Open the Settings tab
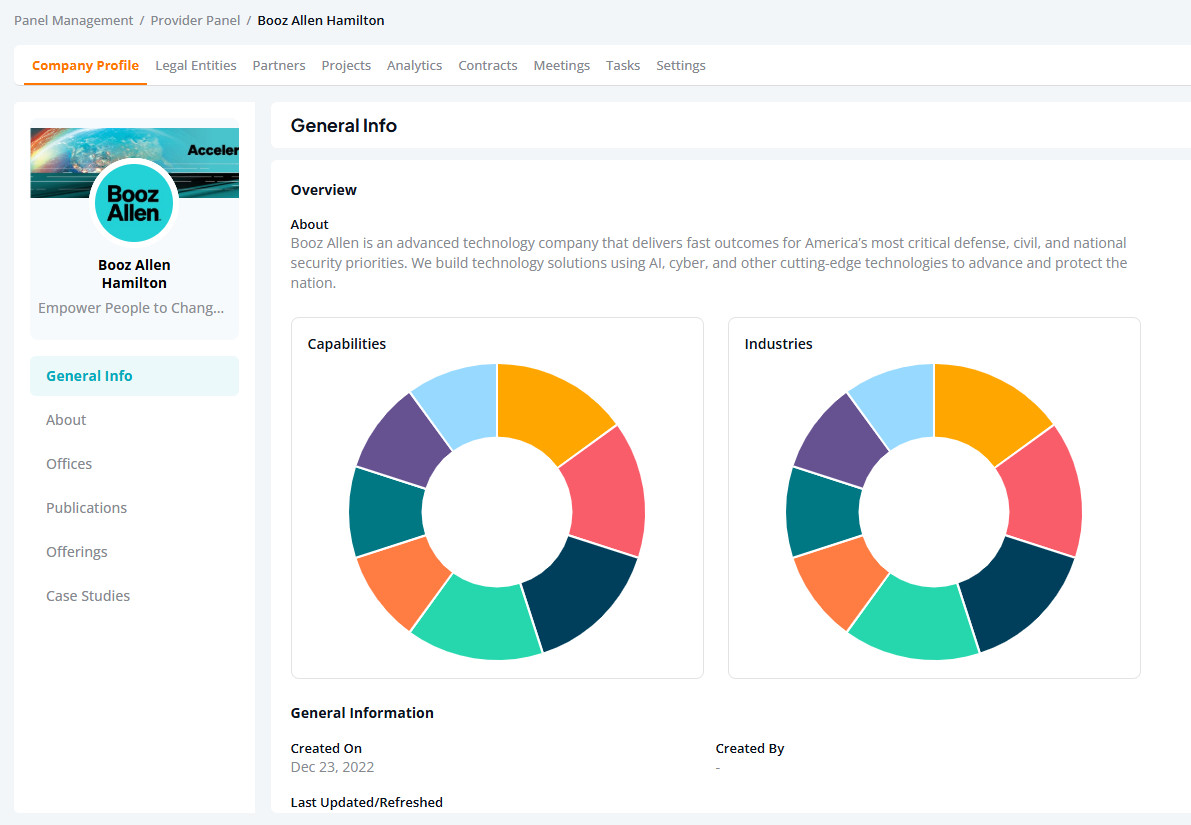Viewport: 1191px width, 825px height. [x=681, y=65]
